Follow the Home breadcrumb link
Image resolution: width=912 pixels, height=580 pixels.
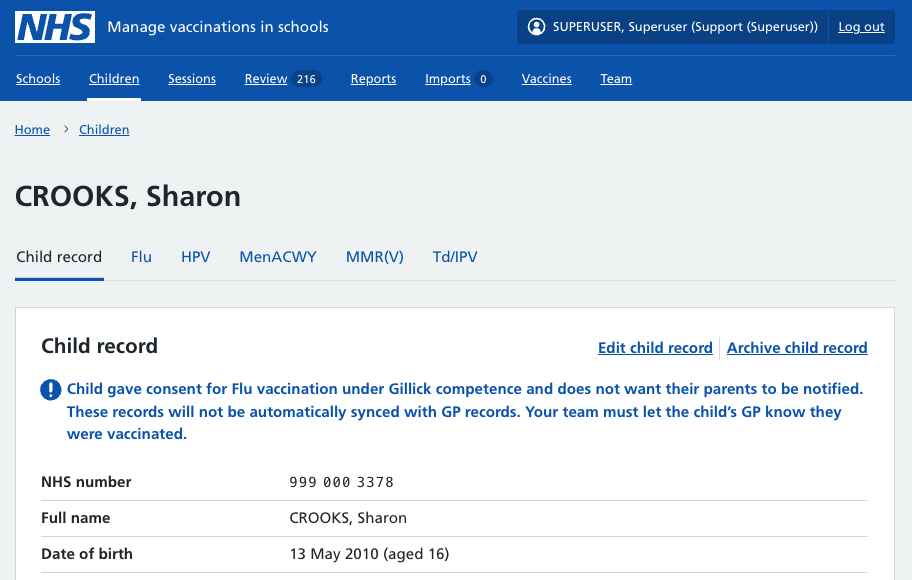[x=32, y=130]
